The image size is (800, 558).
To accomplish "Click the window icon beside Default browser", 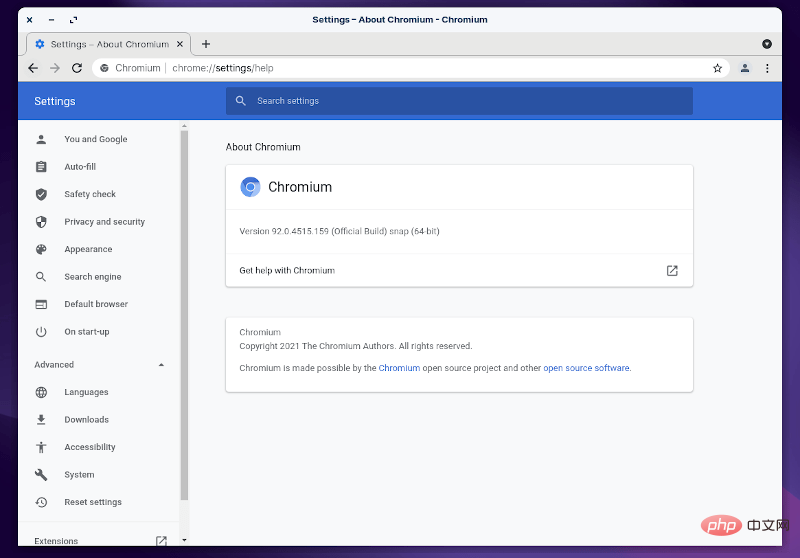I will (41, 305).
